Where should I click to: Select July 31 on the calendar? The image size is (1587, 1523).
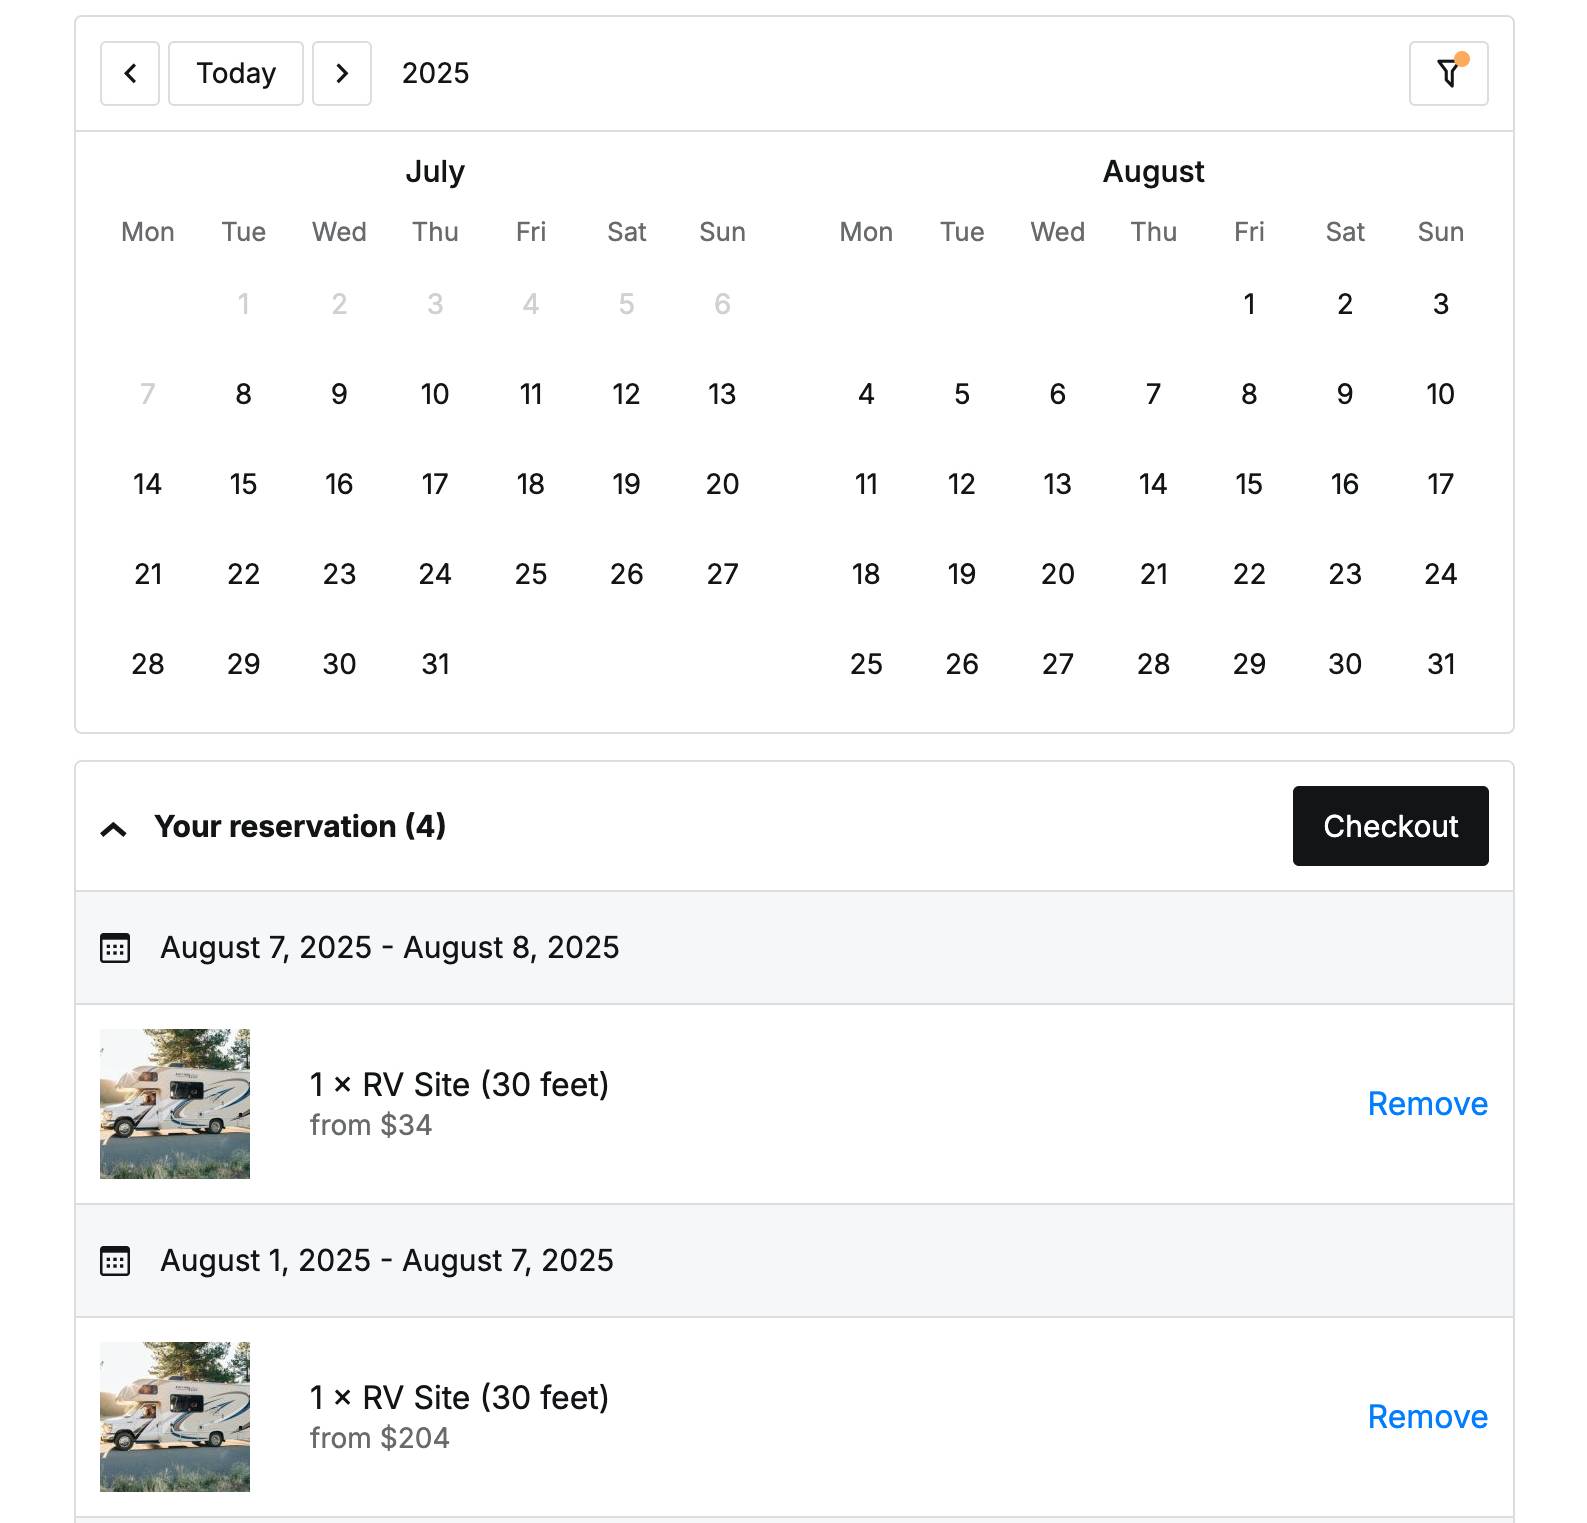pyautogui.click(x=435, y=664)
